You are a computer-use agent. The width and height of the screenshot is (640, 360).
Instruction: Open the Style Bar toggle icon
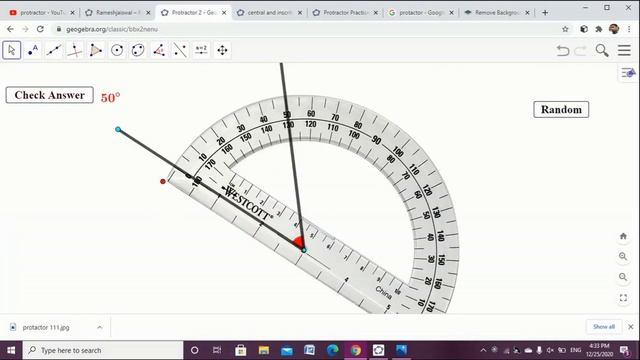[629, 73]
